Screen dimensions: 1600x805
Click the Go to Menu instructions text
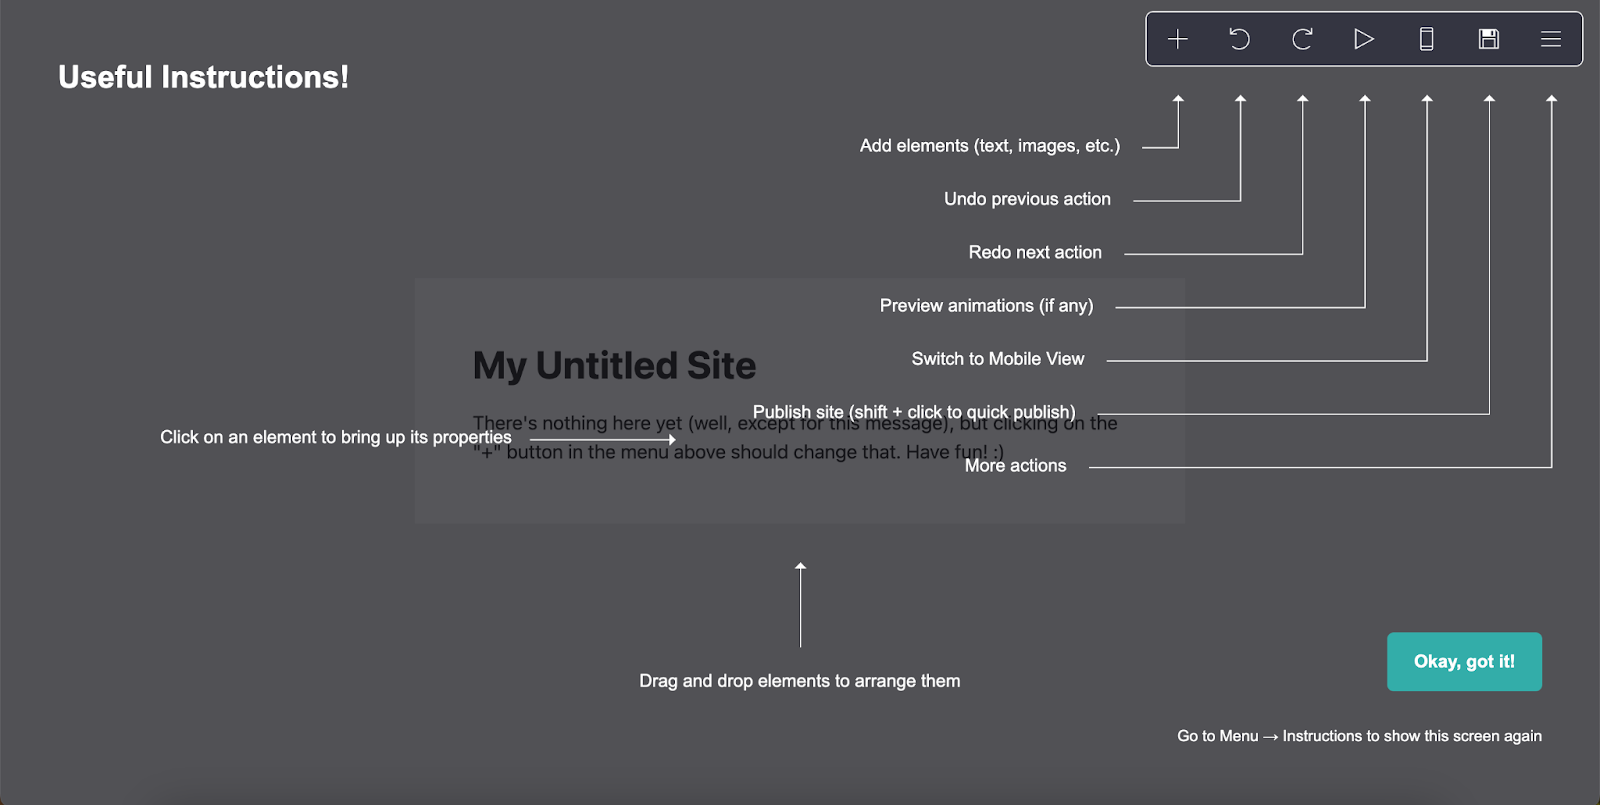(x=1360, y=735)
